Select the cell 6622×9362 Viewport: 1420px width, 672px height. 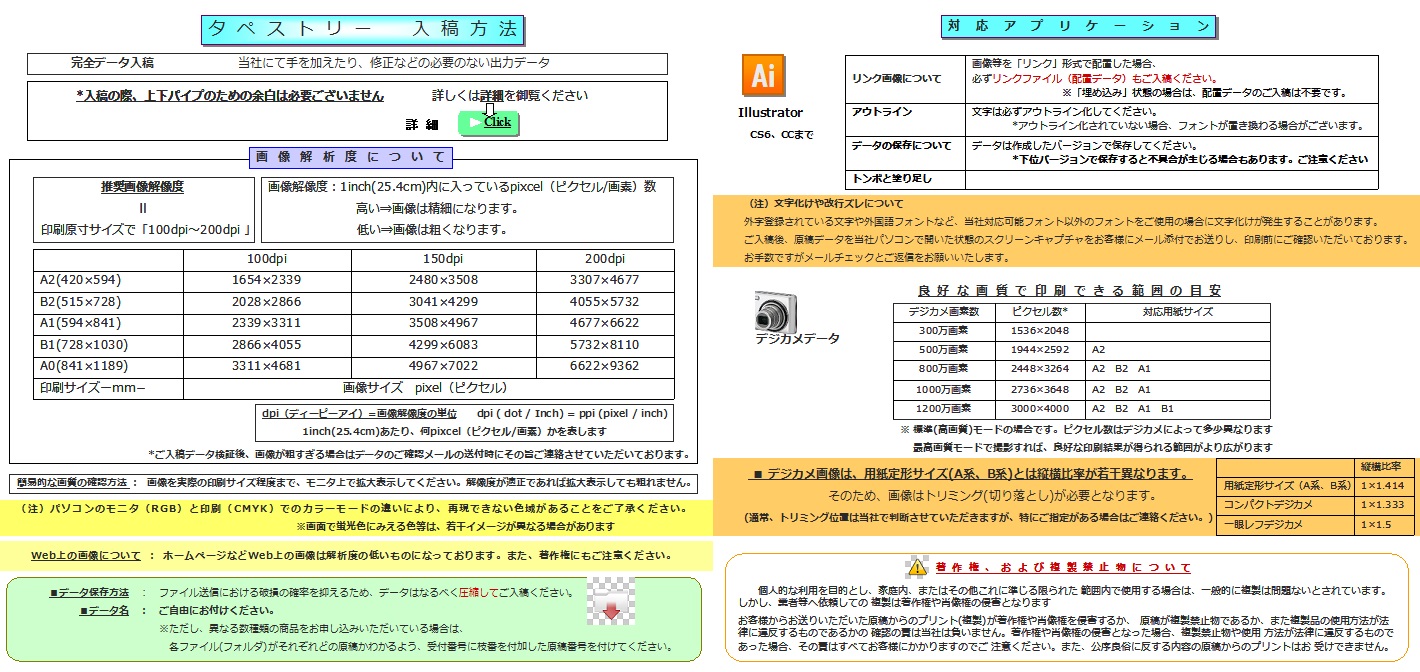[x=604, y=367]
